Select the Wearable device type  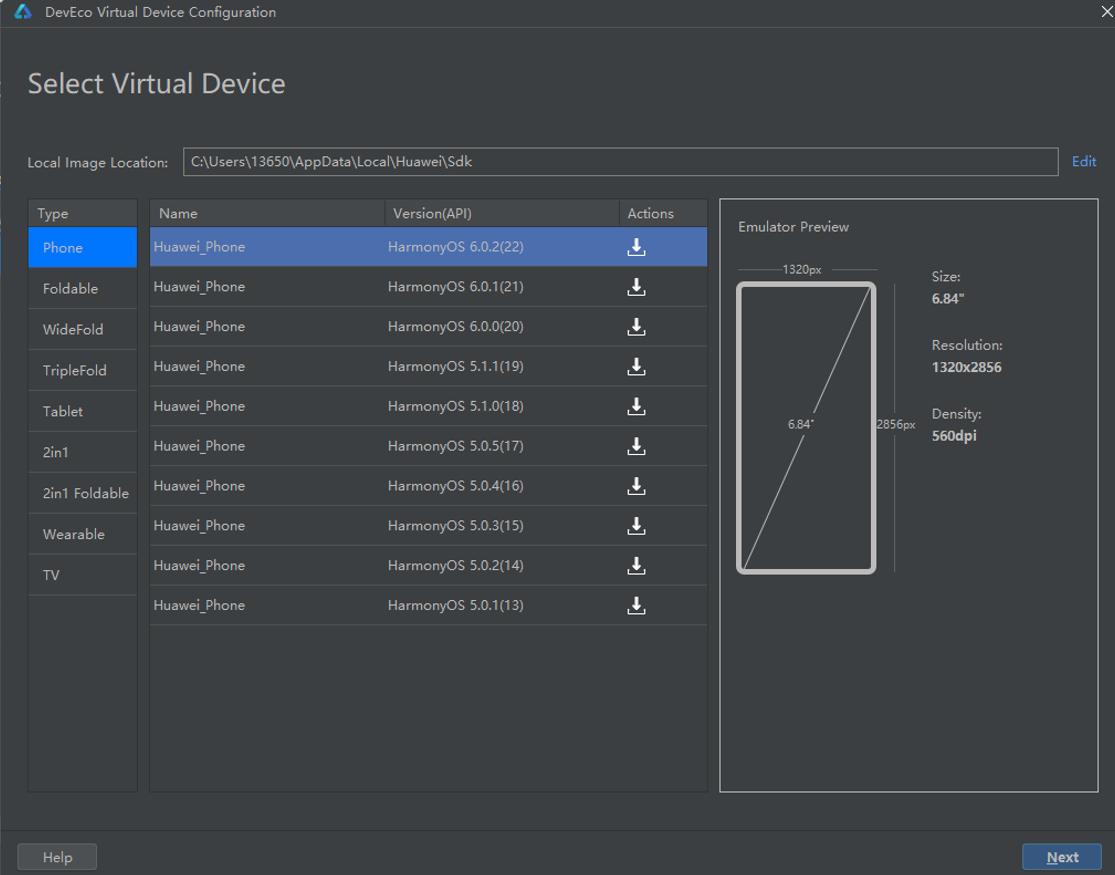point(82,534)
